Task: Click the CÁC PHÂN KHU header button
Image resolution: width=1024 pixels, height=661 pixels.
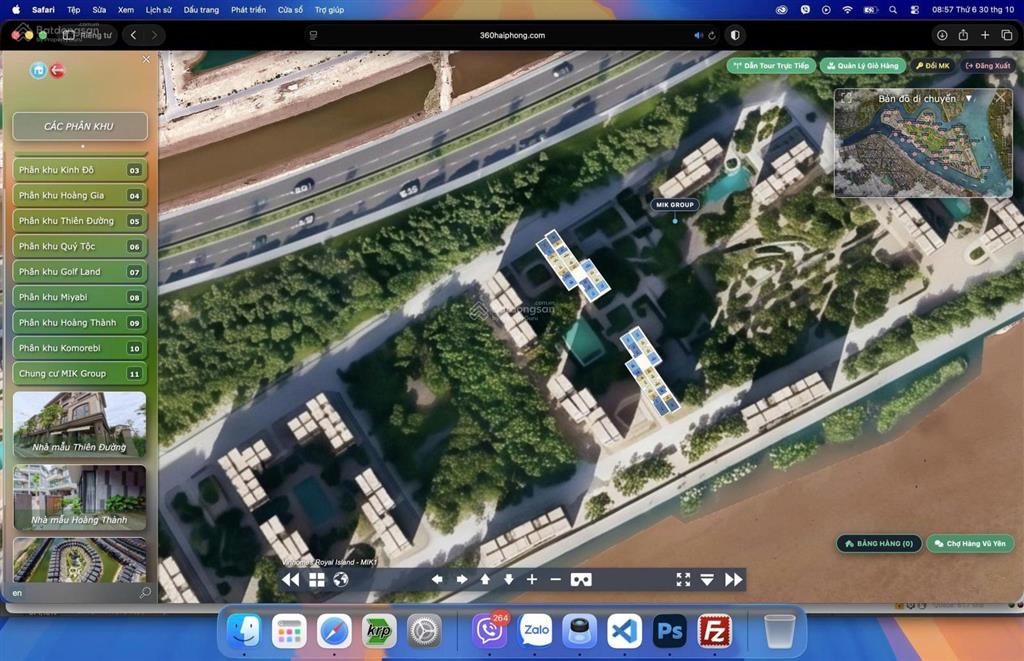Action: (x=80, y=126)
